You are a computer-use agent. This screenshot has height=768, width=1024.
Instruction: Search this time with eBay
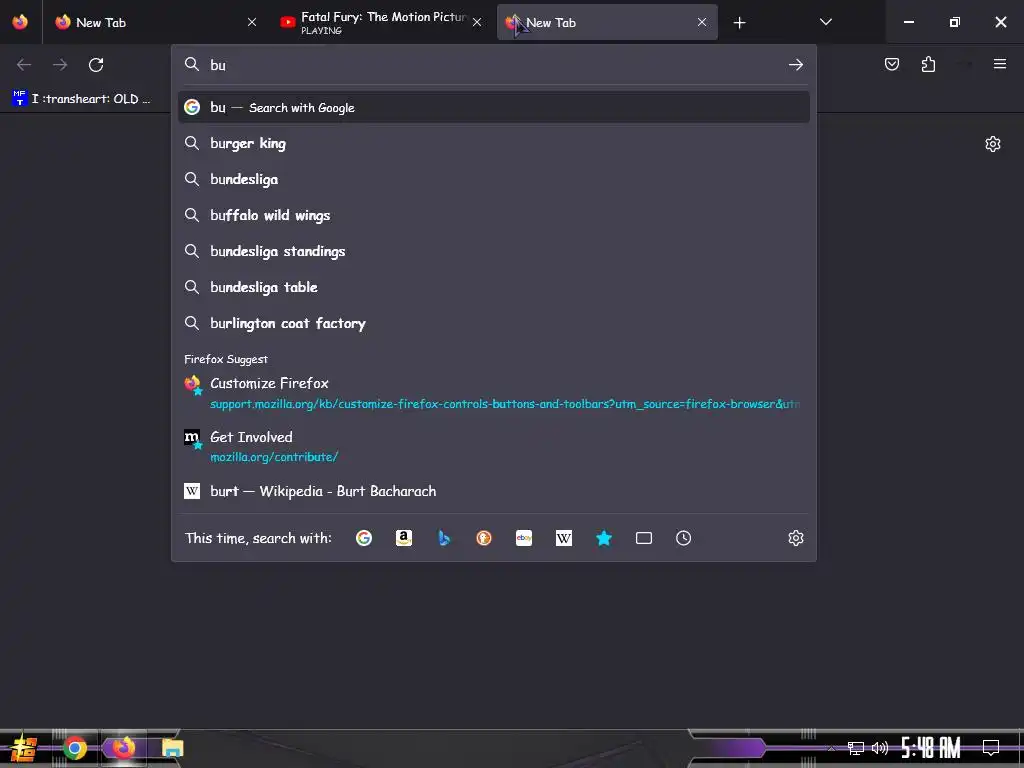(x=524, y=537)
